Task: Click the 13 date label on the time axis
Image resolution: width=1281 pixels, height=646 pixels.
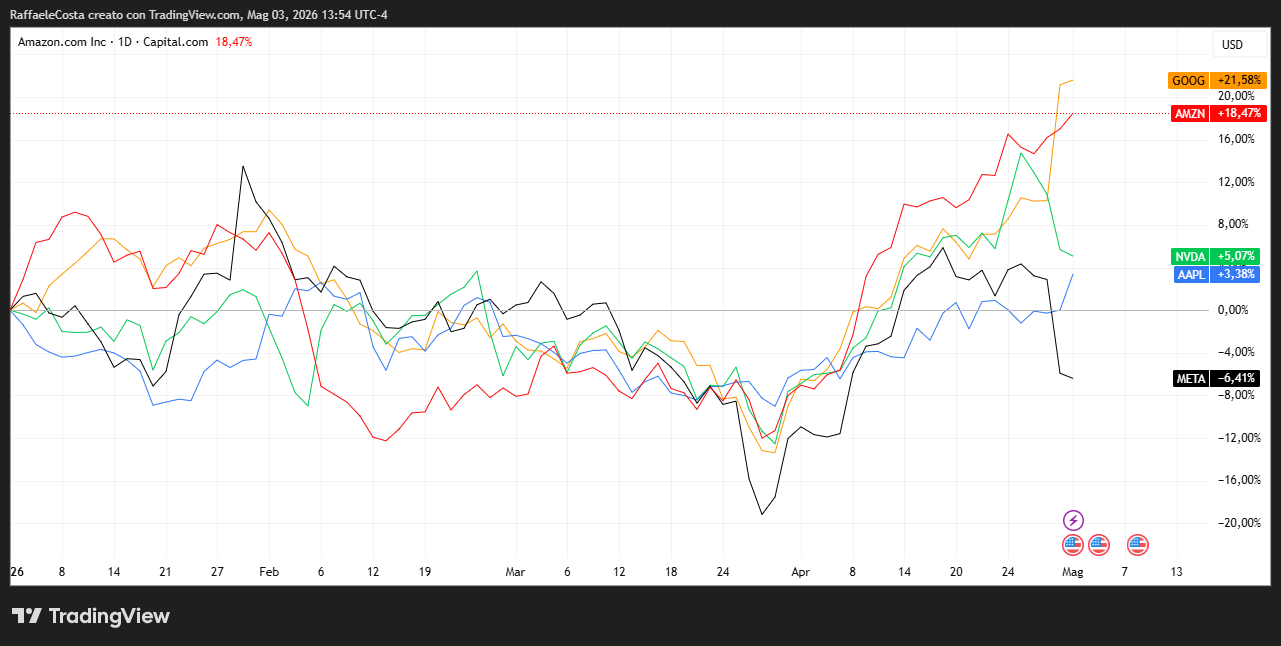Action: 1176,573
